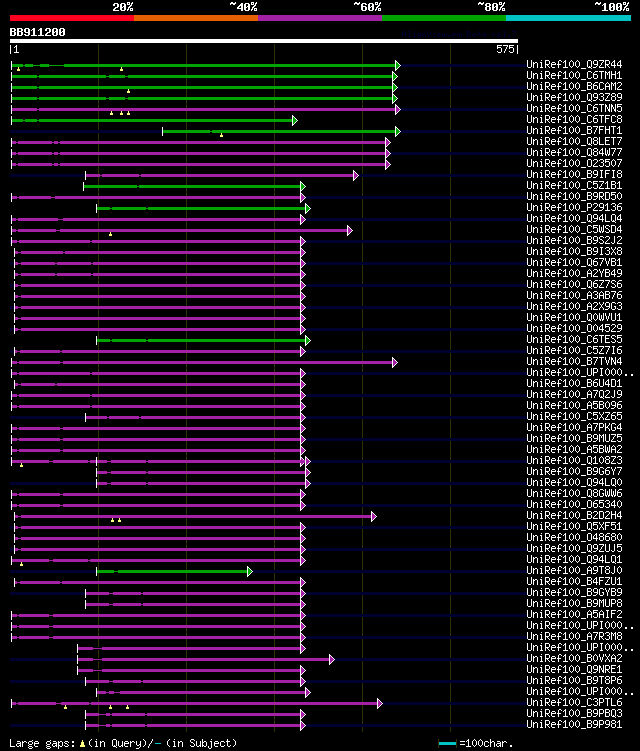Click the cyan 100char scale bar
The height and width of the screenshot is (751, 640).
447,744
